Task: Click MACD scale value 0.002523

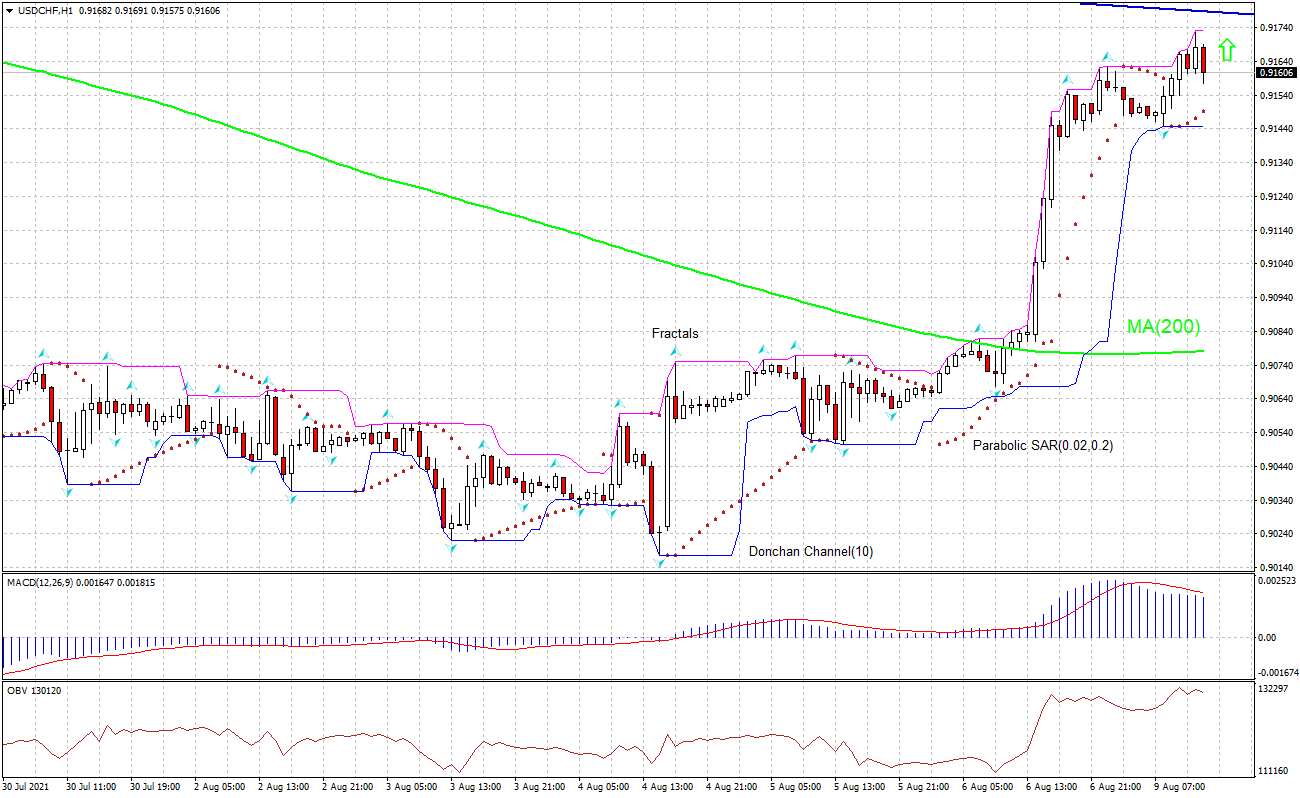Action: (1276, 581)
